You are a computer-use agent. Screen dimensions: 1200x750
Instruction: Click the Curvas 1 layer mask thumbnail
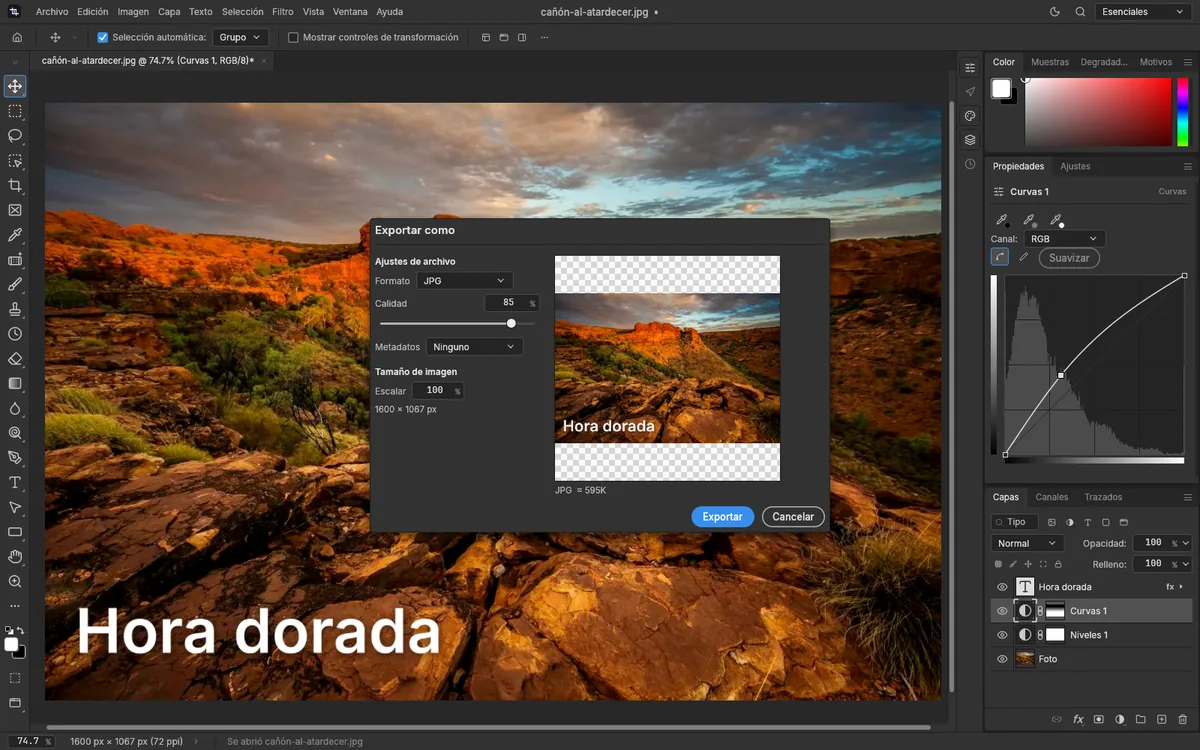point(1055,611)
